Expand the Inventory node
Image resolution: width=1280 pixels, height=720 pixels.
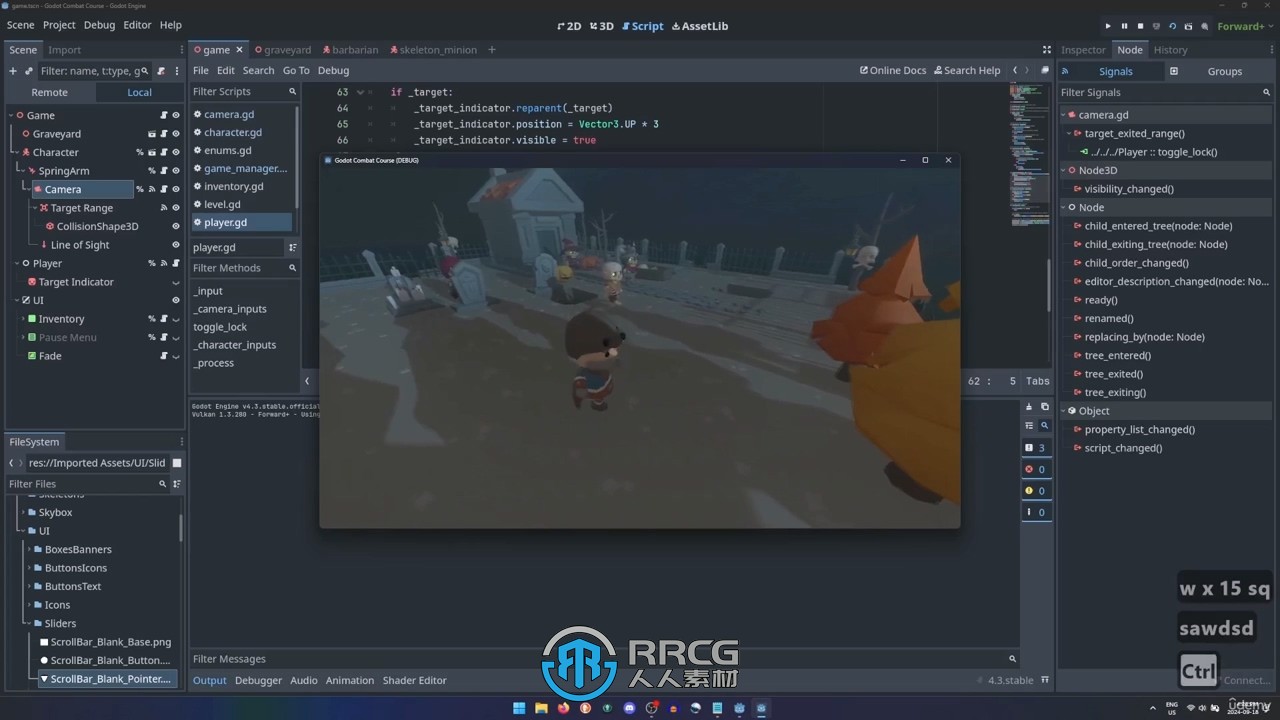click(x=21, y=319)
